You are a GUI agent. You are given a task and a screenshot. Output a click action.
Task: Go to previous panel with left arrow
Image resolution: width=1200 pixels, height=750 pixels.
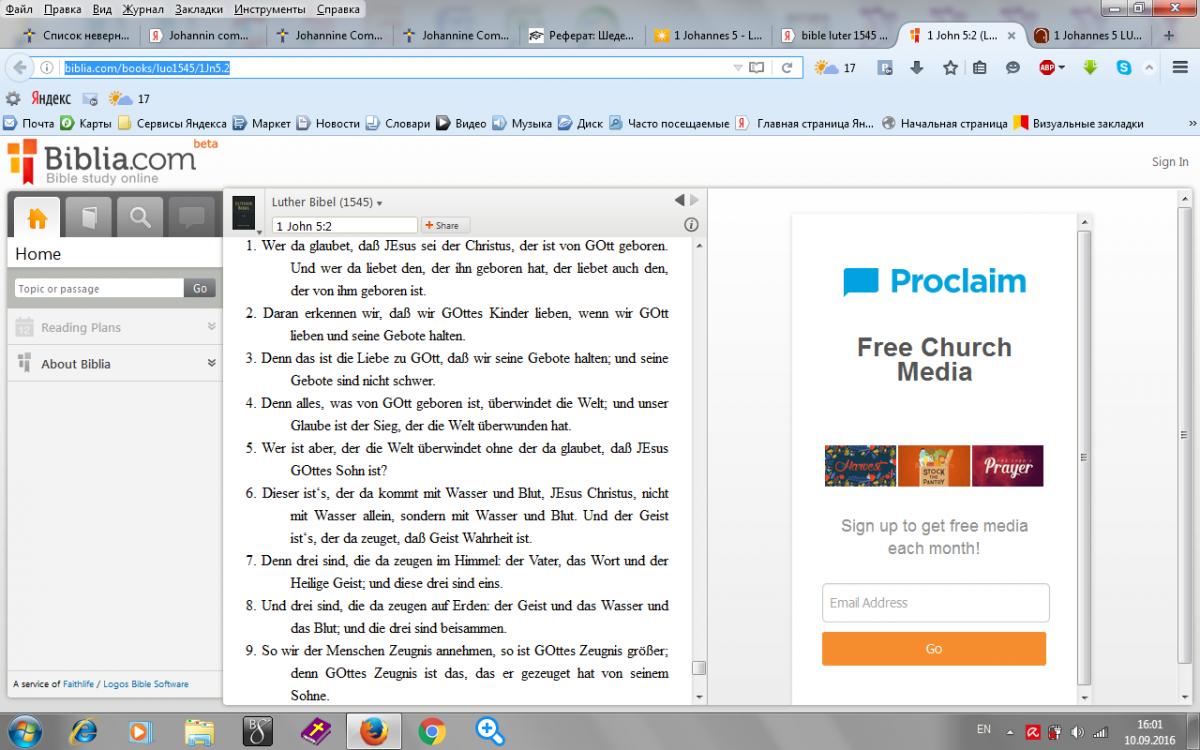point(680,200)
